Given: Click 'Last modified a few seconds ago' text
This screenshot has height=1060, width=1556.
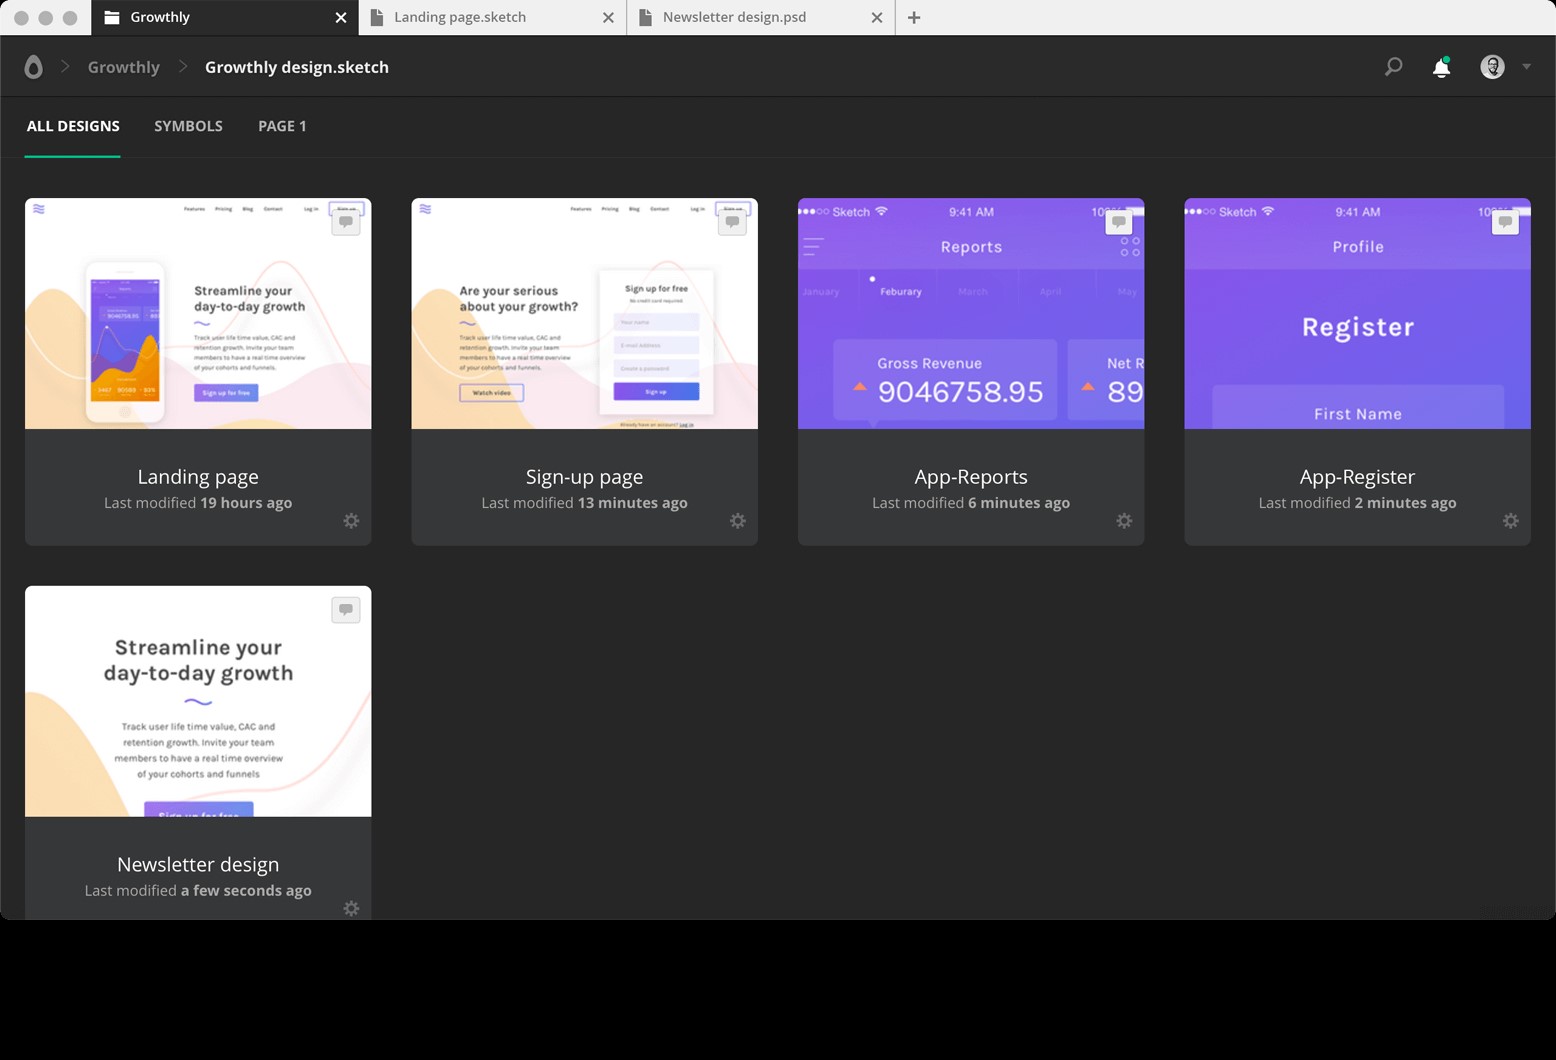Looking at the screenshot, I should [198, 890].
